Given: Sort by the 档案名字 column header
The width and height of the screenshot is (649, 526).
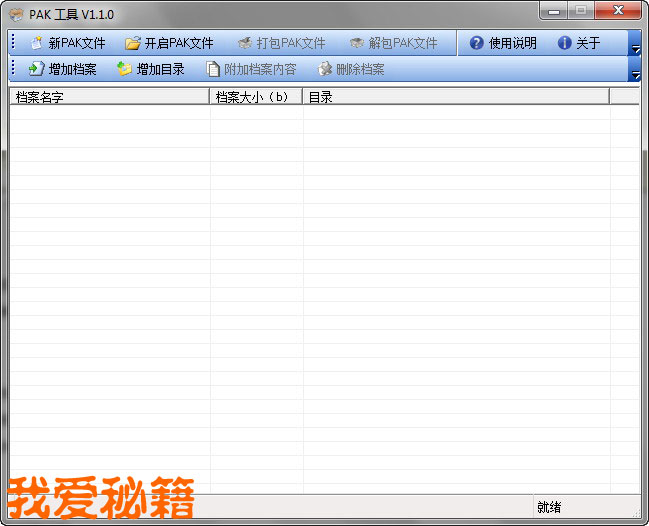Looking at the screenshot, I should pos(110,97).
